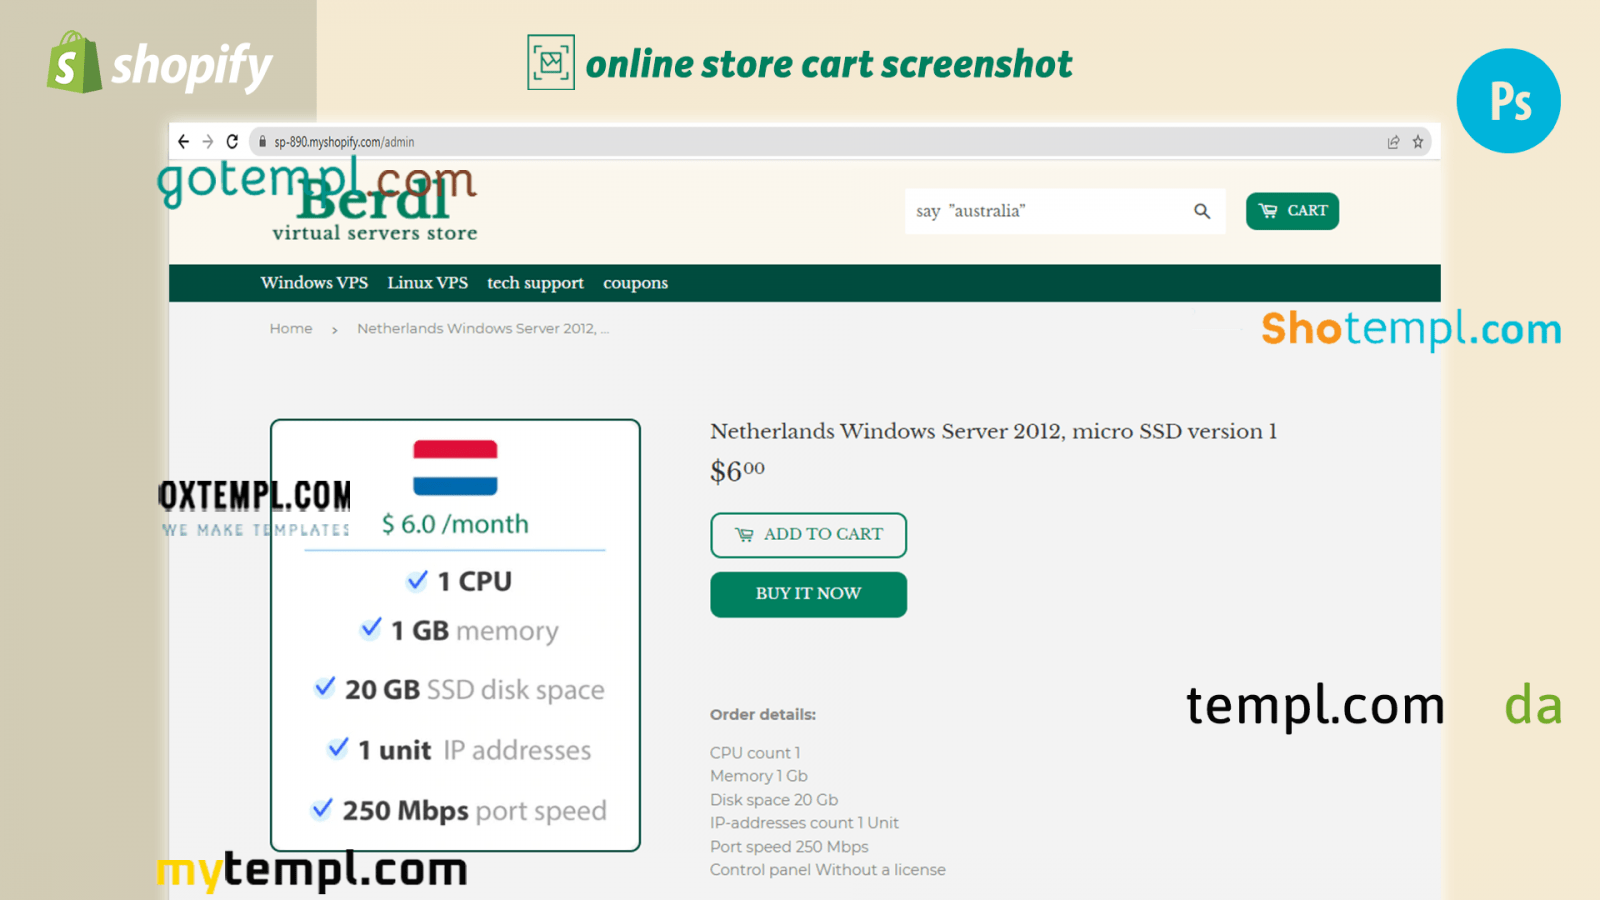Open the CART button in header
Viewport: 1600px width, 900px height.
click(x=1292, y=211)
